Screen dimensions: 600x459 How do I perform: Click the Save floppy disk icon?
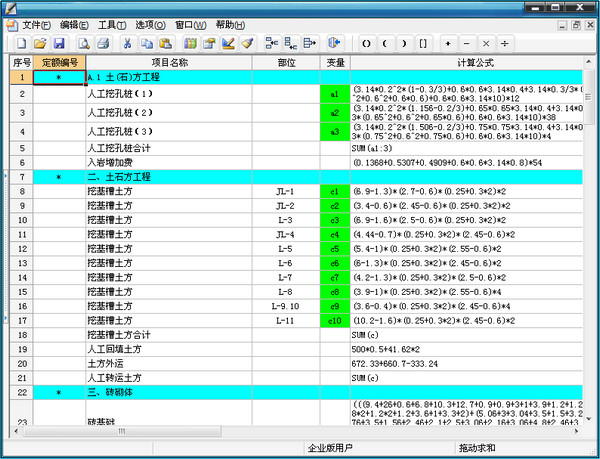coord(59,44)
